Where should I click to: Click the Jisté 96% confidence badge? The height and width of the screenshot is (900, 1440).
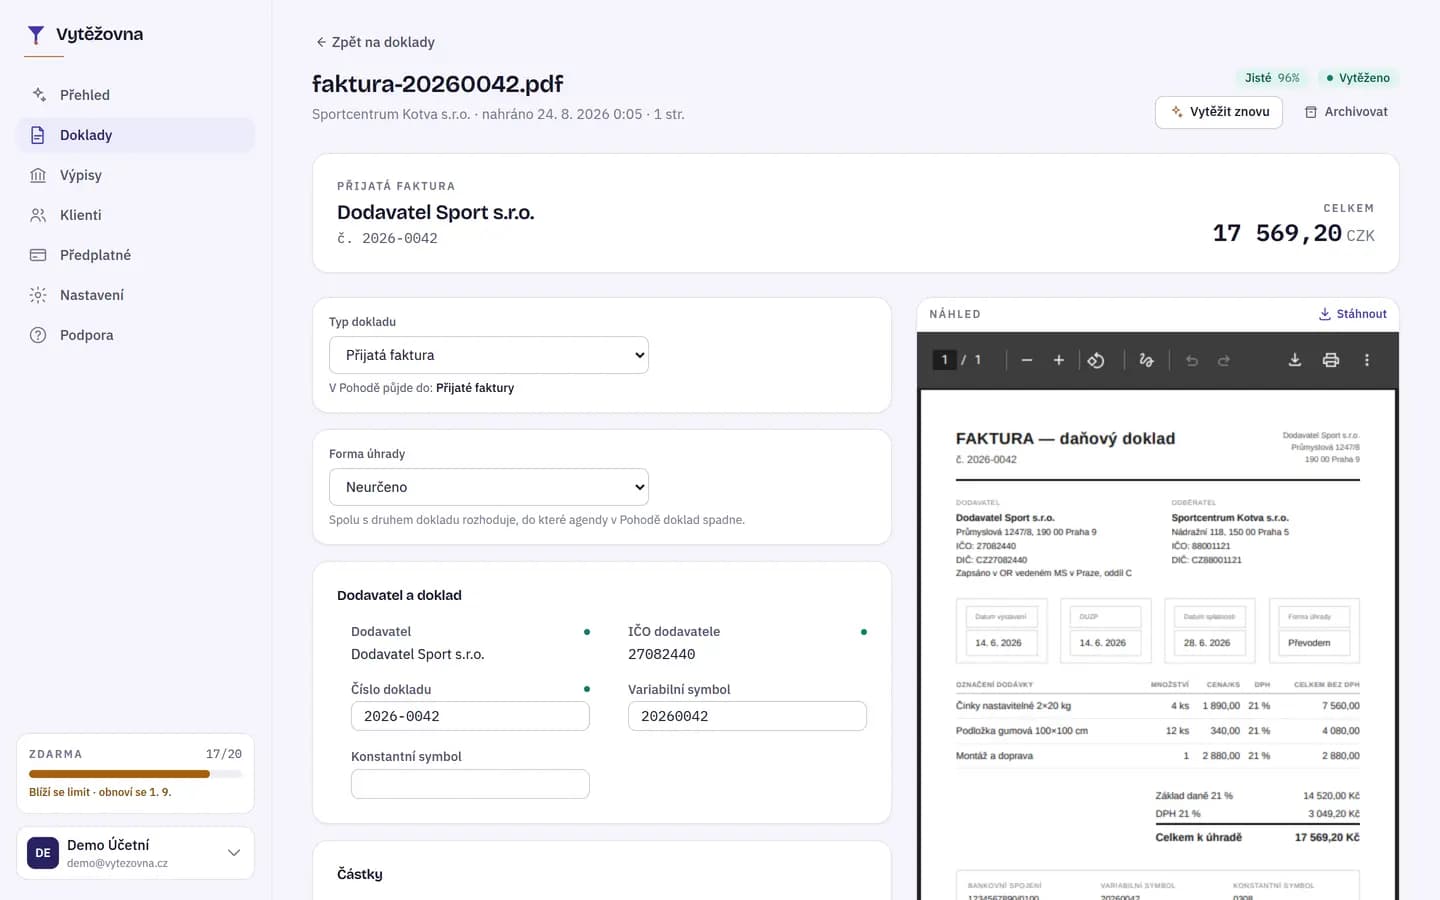click(x=1272, y=78)
